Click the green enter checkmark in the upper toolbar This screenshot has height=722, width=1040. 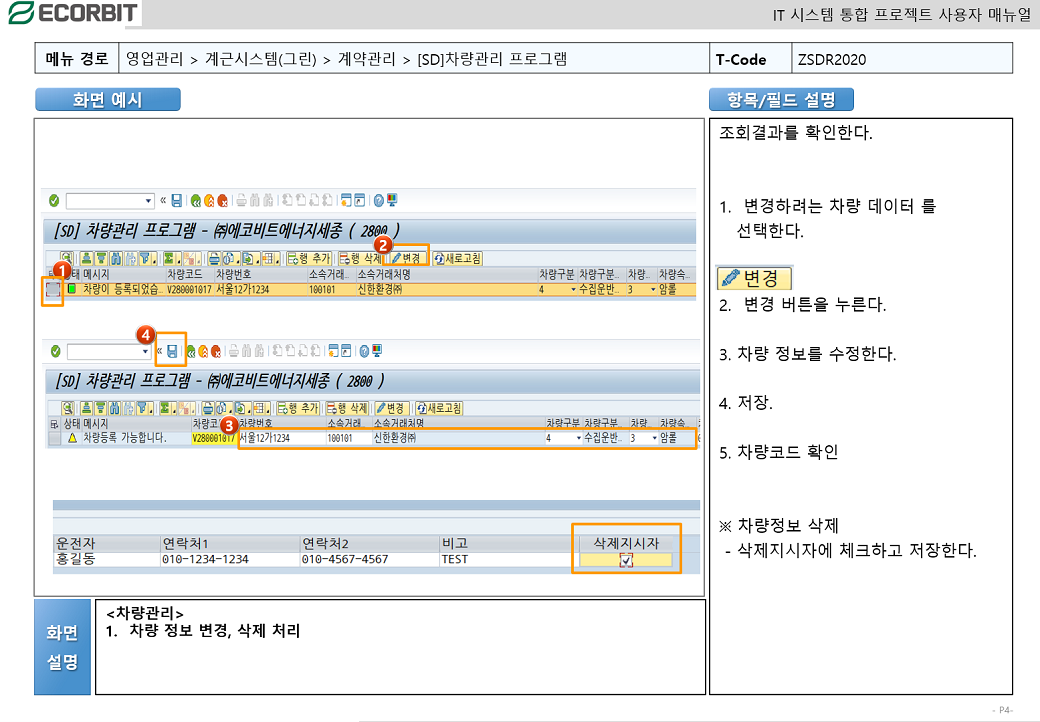coord(54,200)
